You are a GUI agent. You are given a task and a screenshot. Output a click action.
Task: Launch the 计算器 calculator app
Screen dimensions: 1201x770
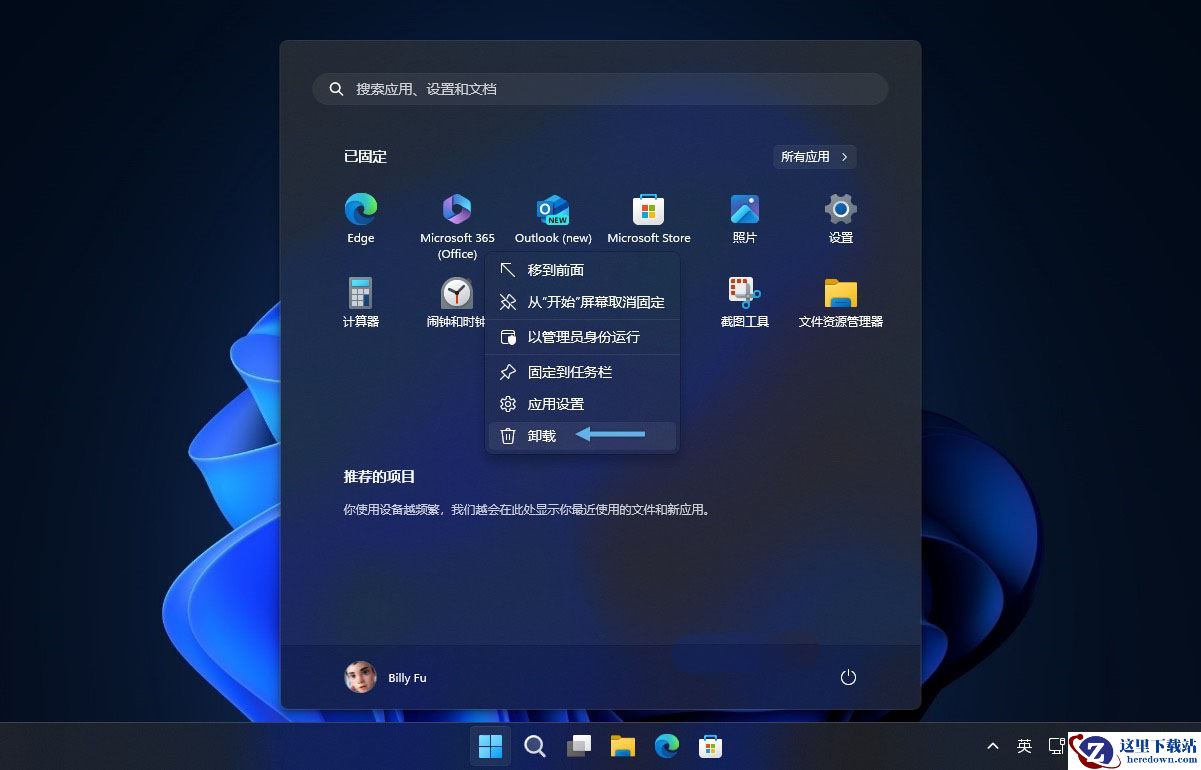tap(360, 302)
